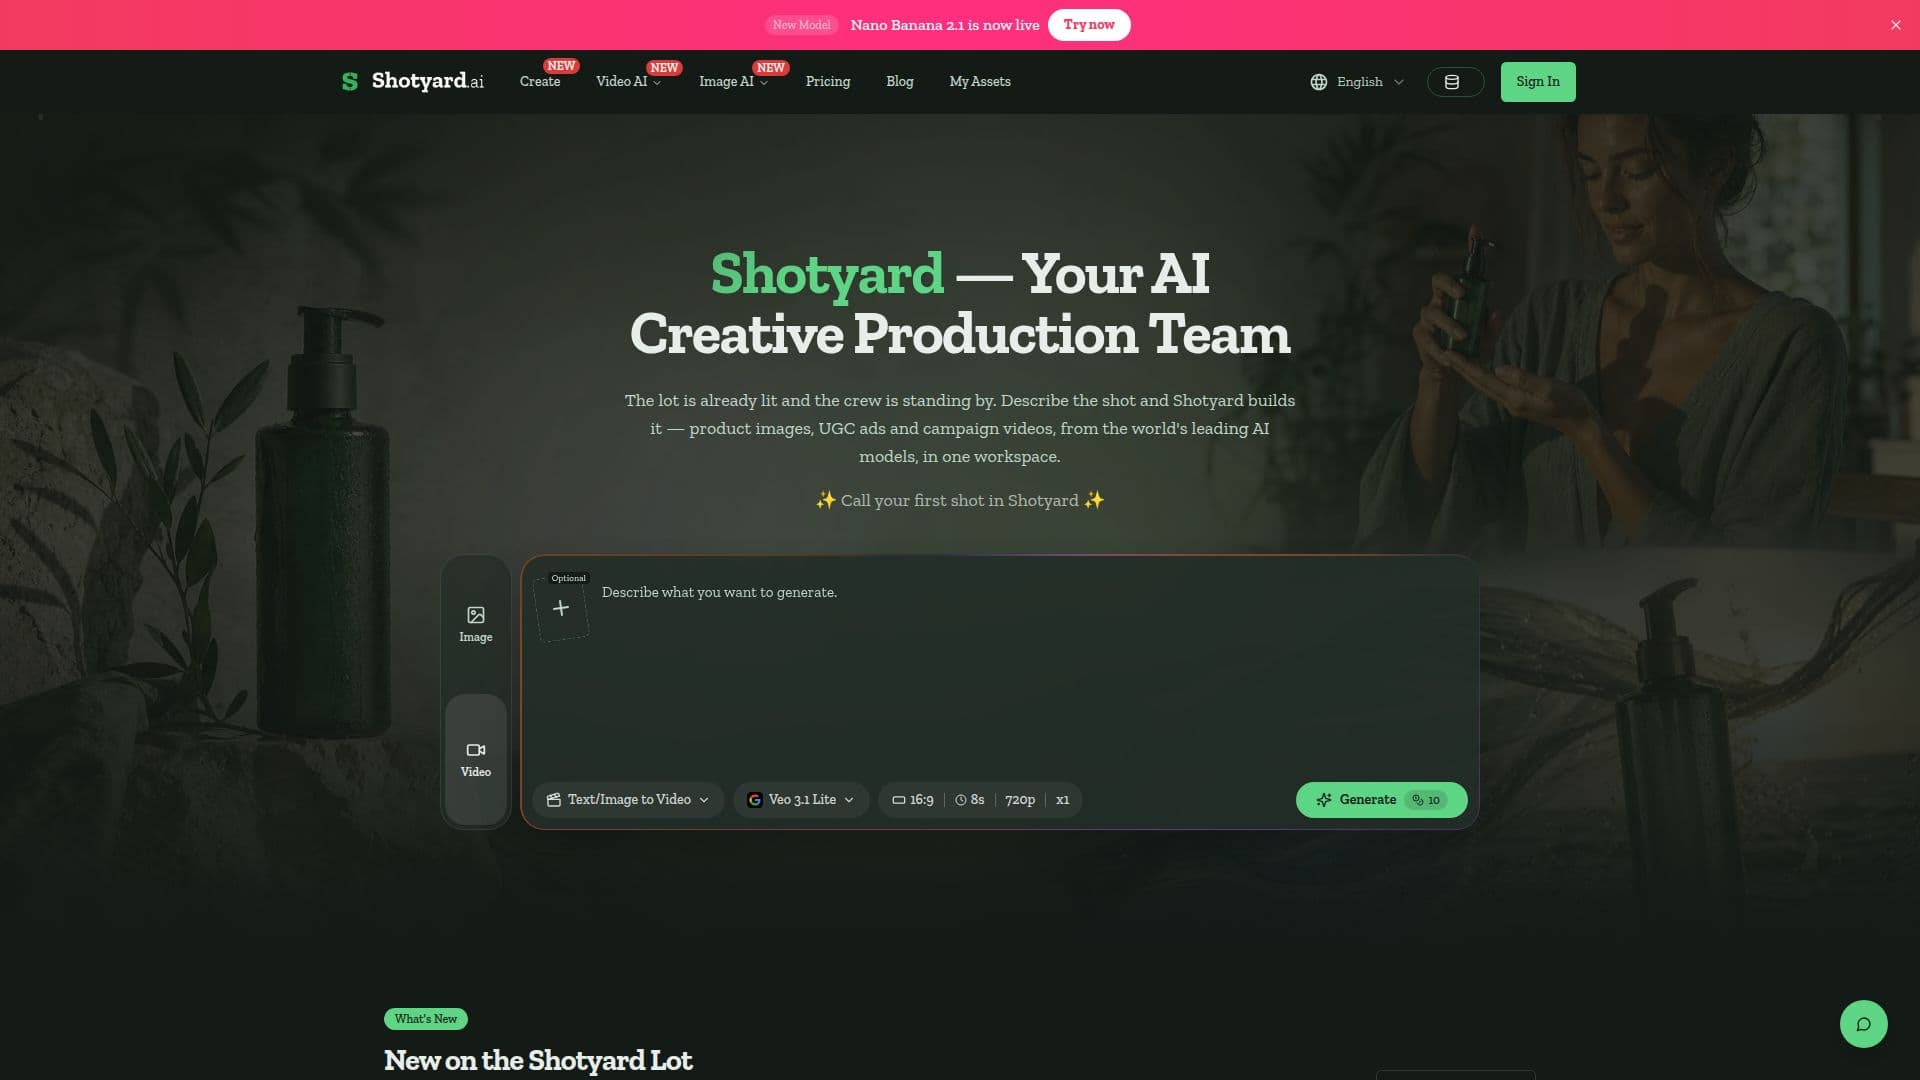Click the Generate button

click(1381, 800)
